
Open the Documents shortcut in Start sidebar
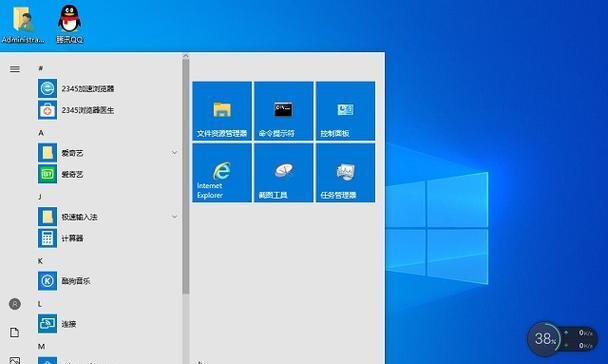pos(14,332)
